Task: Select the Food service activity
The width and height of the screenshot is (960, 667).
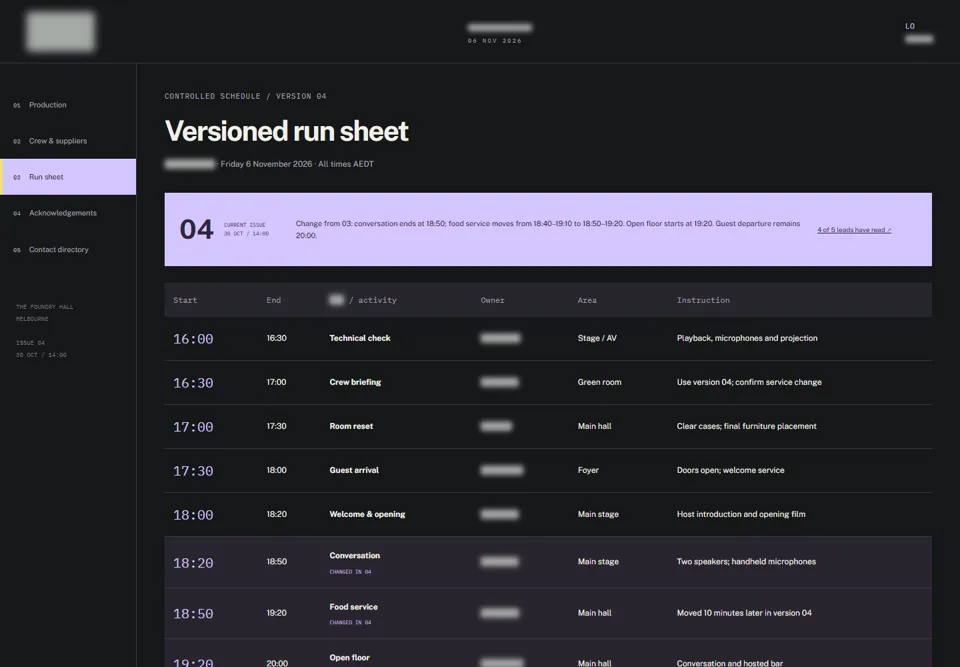Action: coord(353,607)
